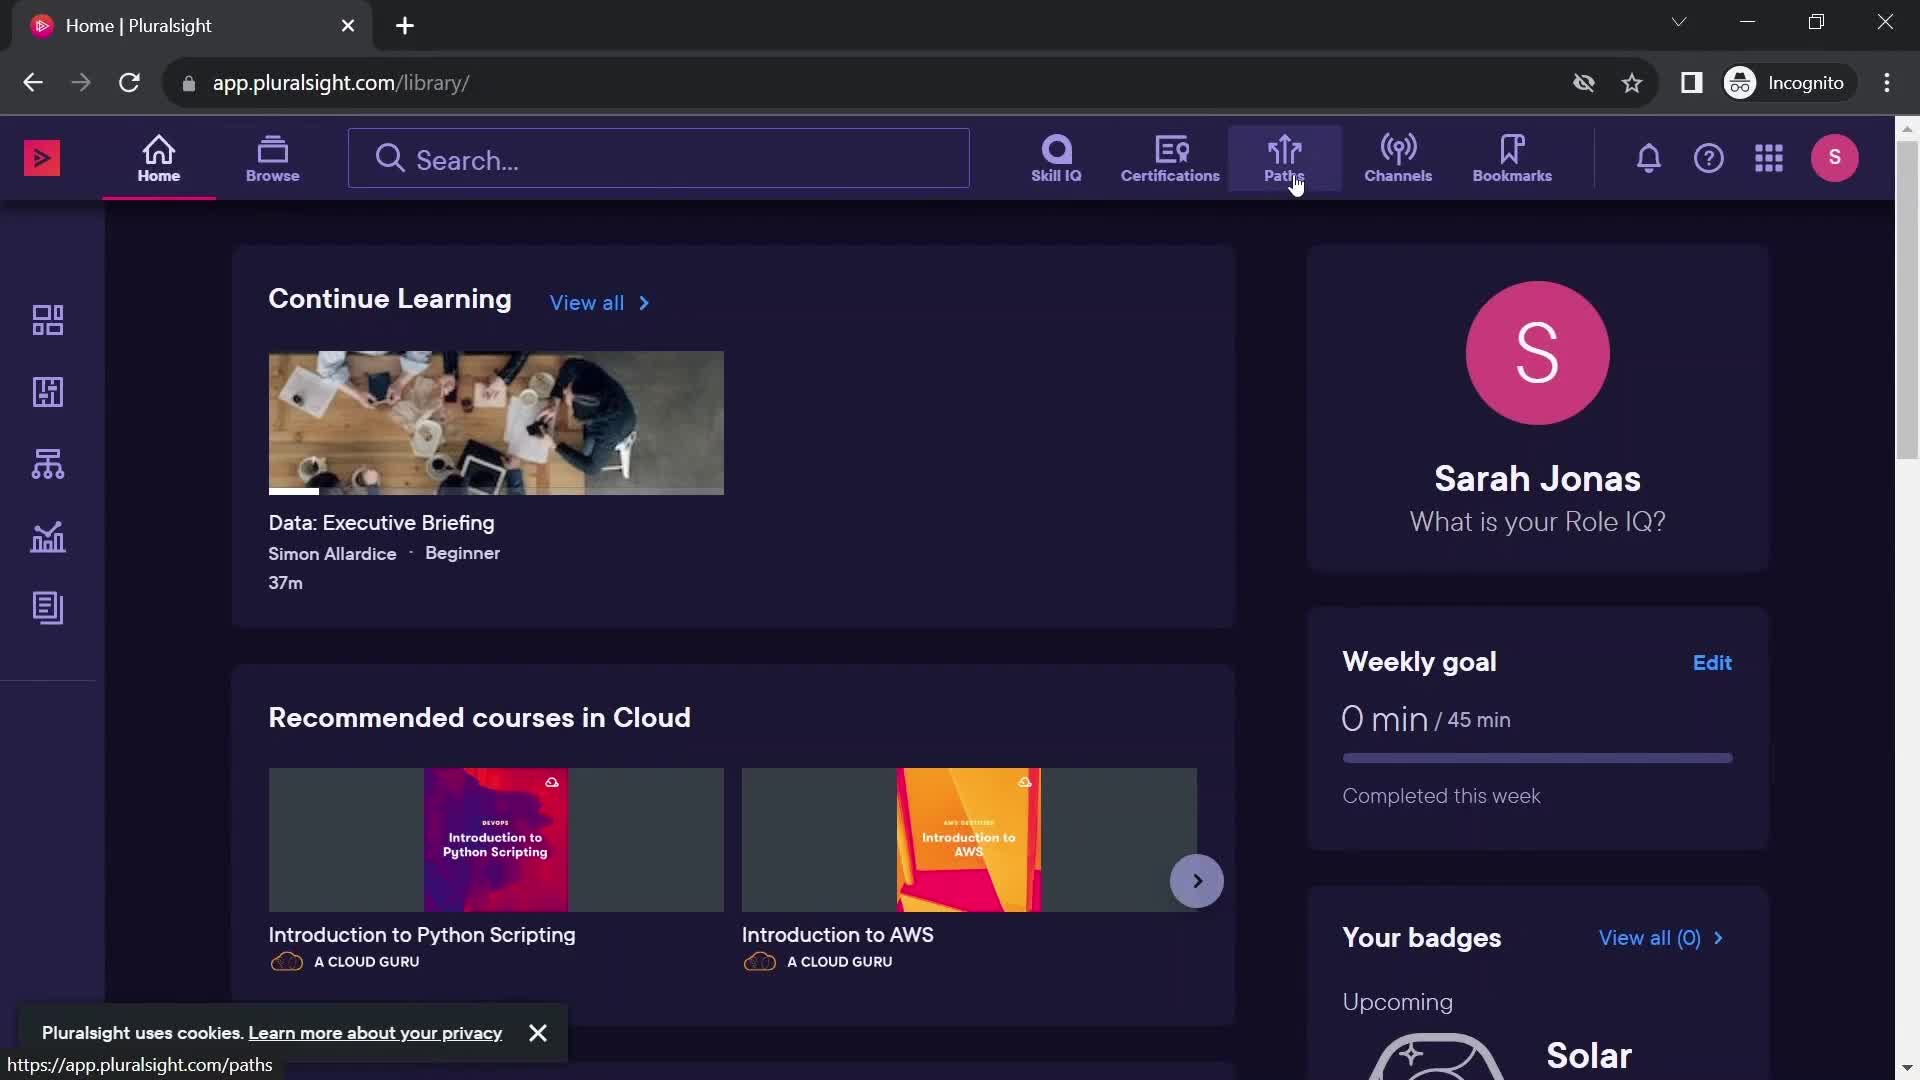Open the Skill IQ page
Image resolution: width=1920 pixels, height=1080 pixels.
click(1056, 159)
